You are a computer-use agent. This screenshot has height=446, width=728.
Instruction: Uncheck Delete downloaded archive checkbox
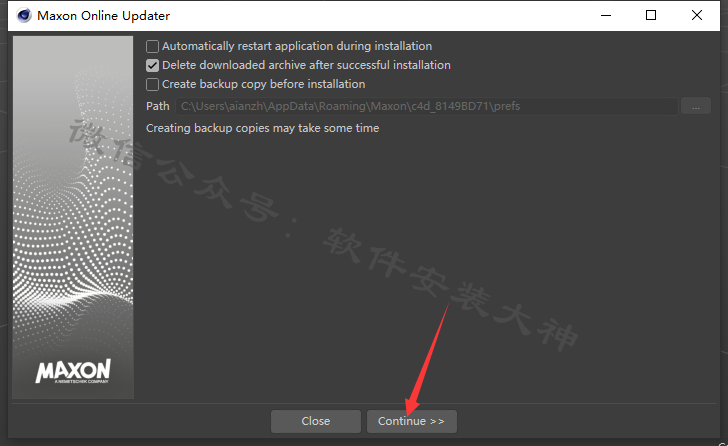(x=152, y=65)
